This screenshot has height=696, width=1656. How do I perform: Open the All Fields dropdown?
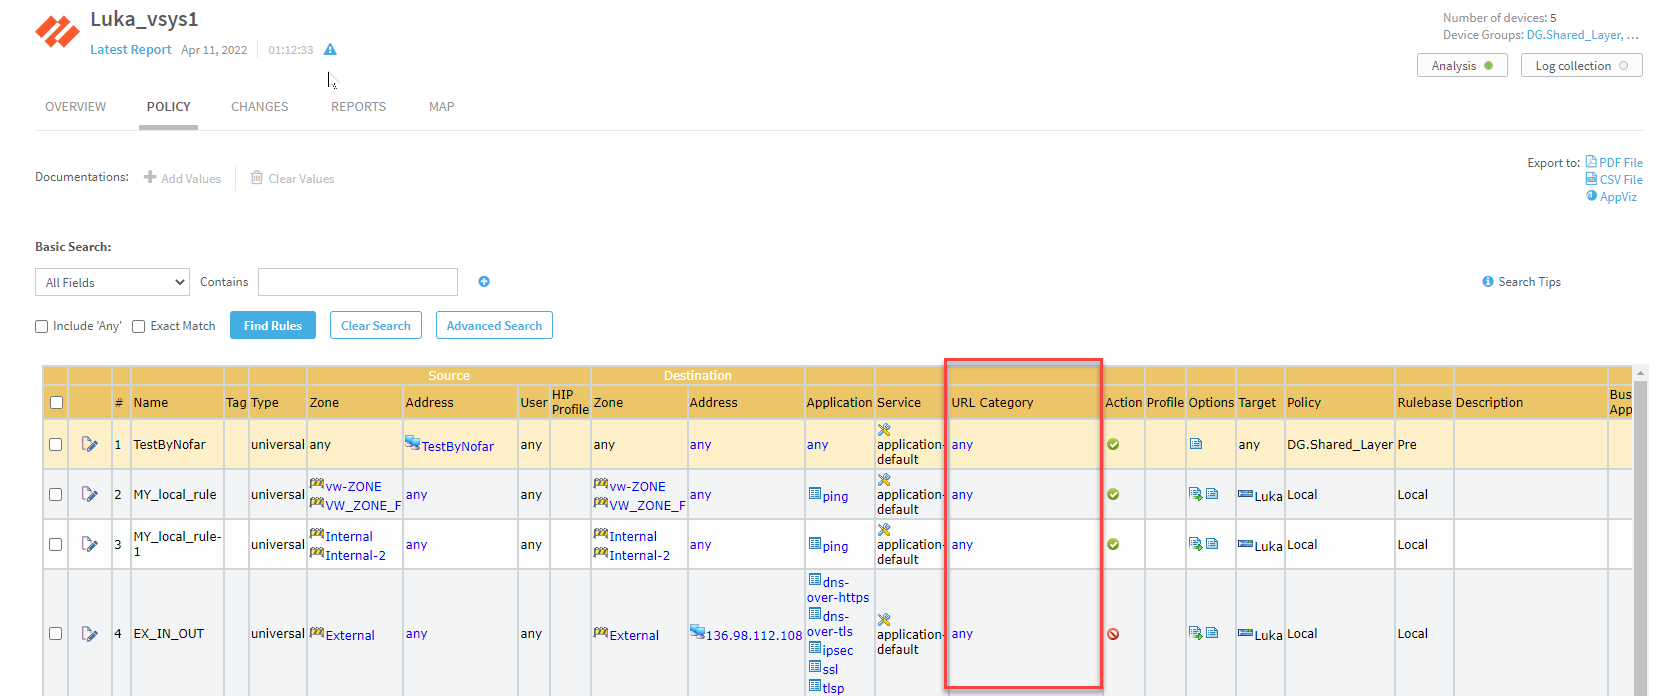coord(112,282)
